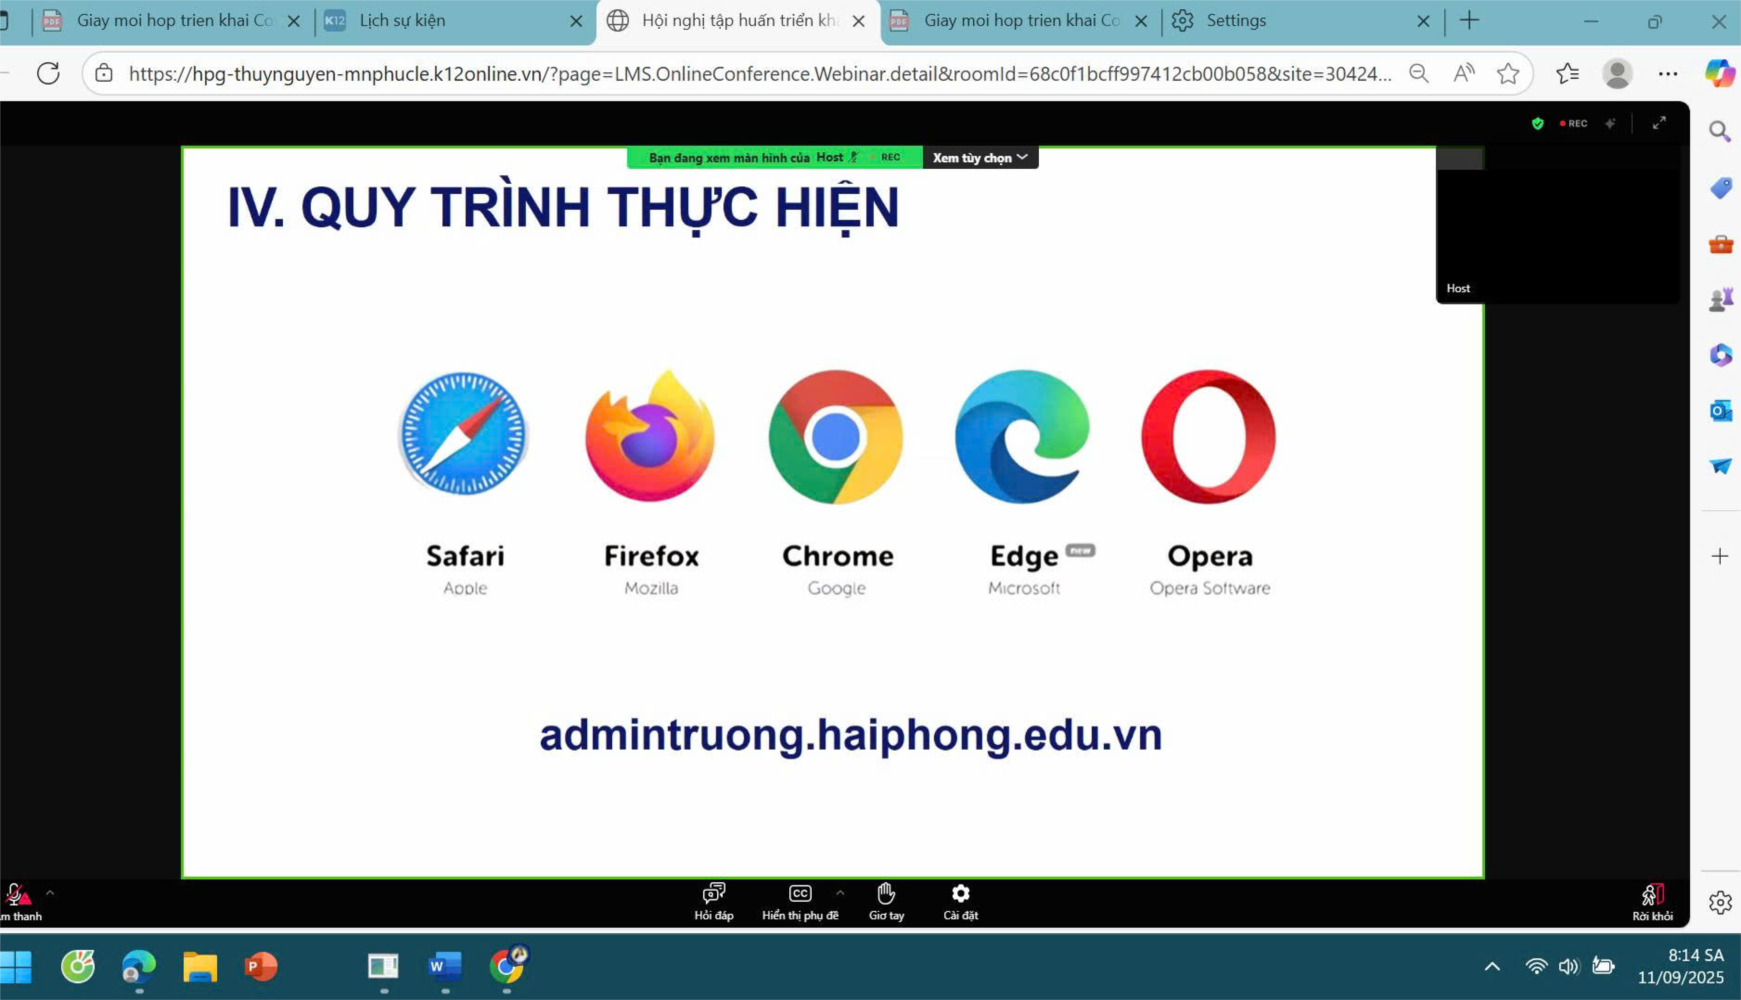Leave the meeting via Rời khỏi
The image size is (1741, 1000).
[1651, 901]
